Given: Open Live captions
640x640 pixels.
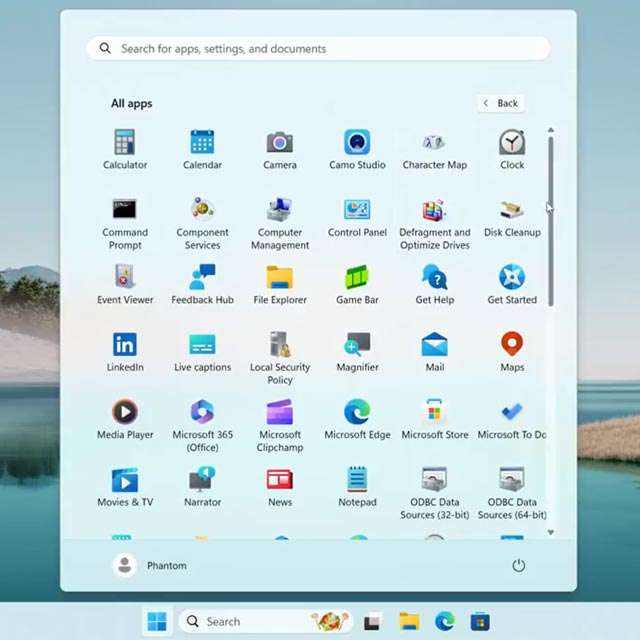Looking at the screenshot, I should pos(202,352).
